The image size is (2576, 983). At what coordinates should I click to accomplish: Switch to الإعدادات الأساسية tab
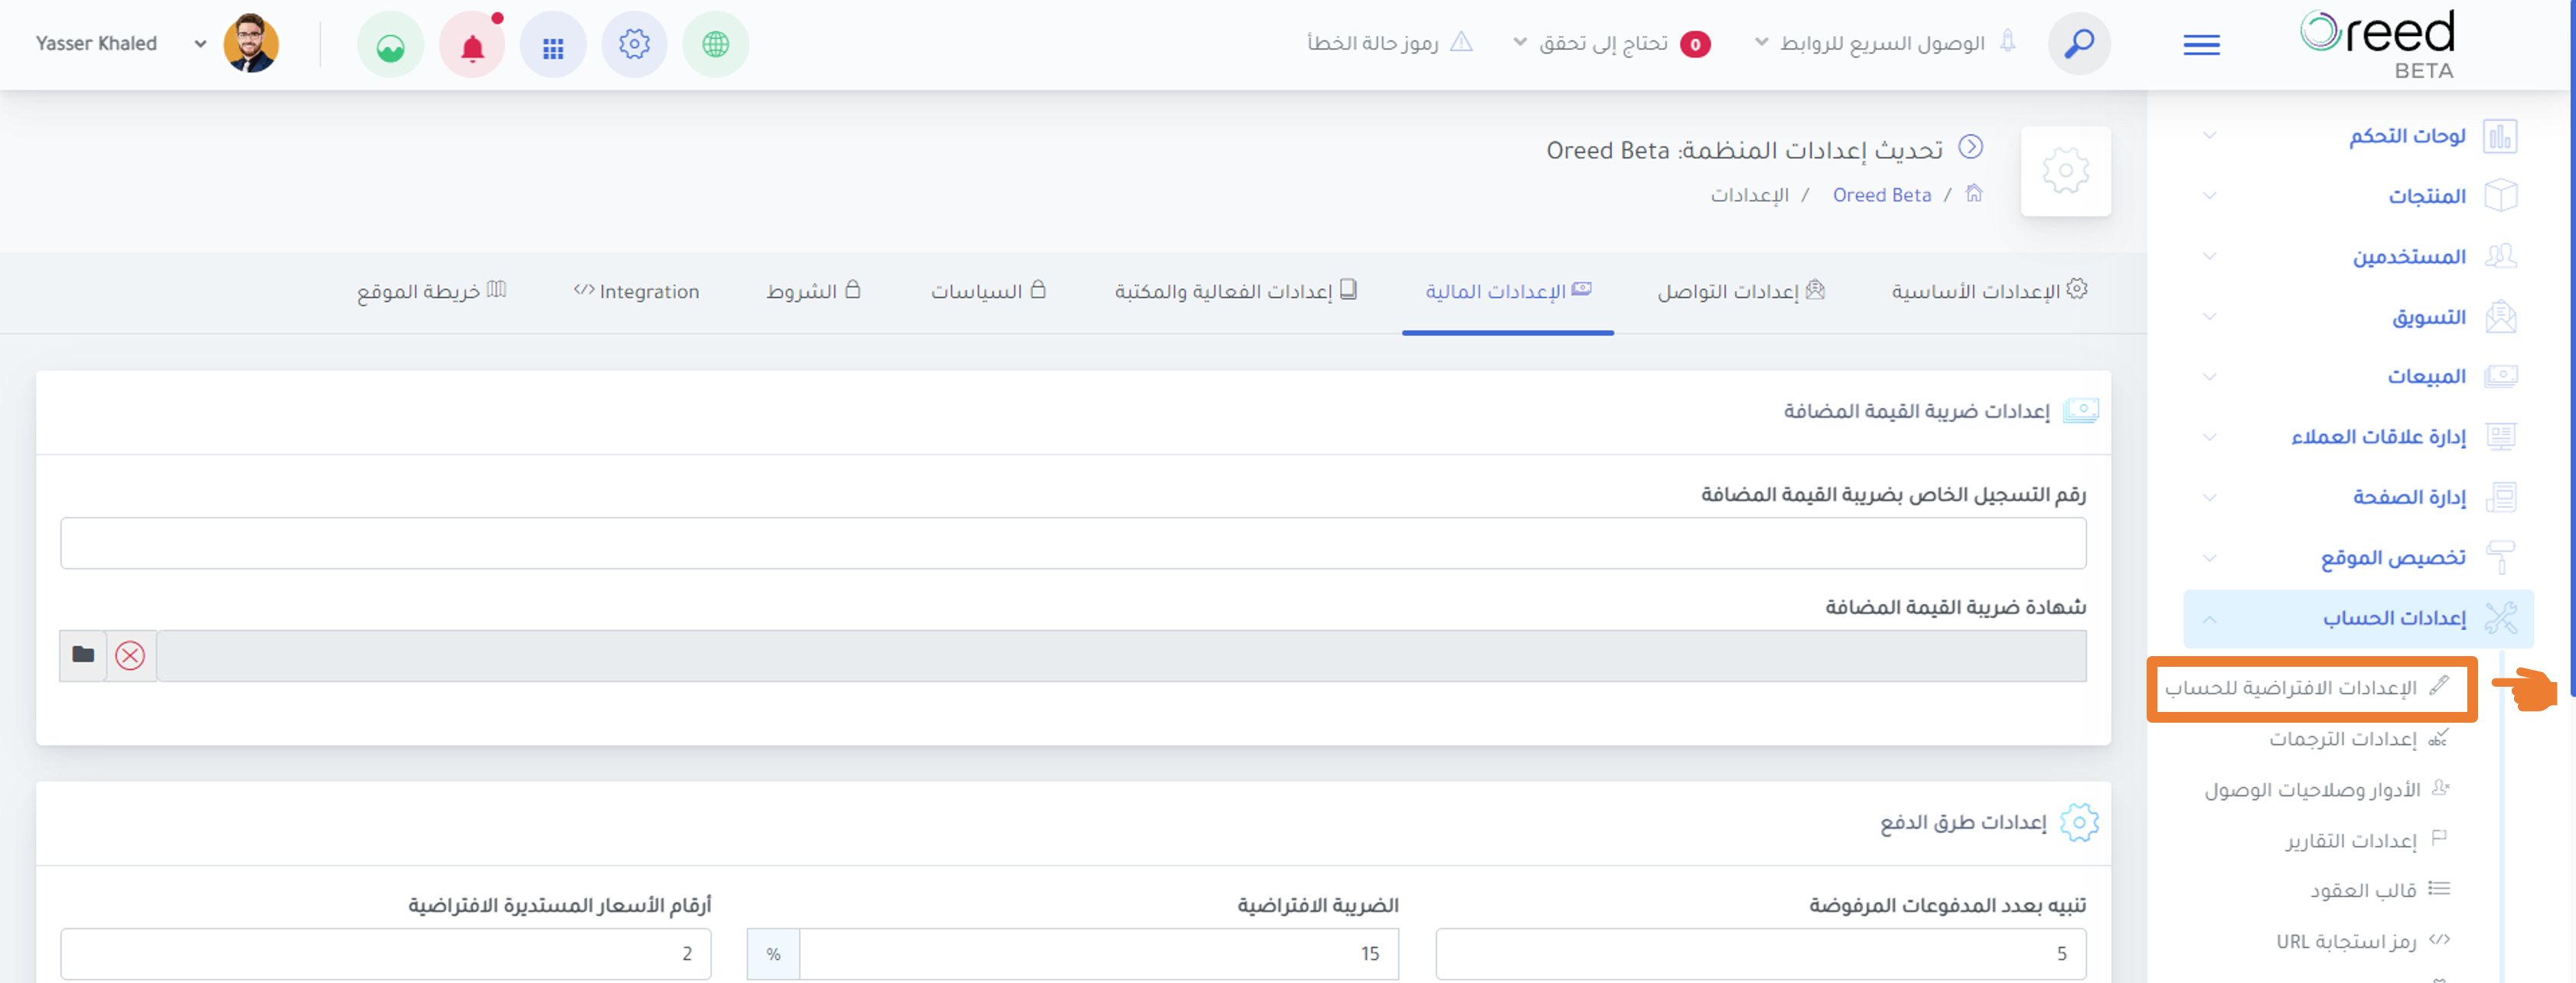point(1988,291)
